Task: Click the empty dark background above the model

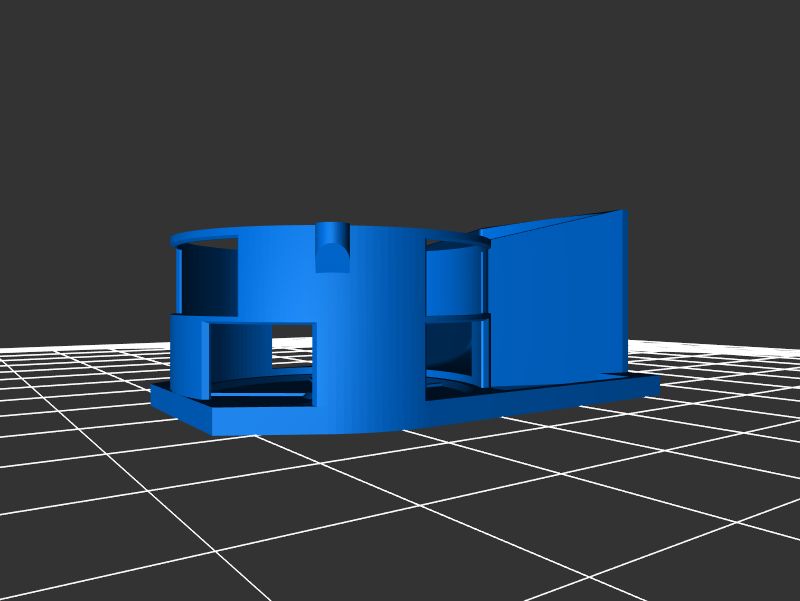Action: [x=400, y=100]
